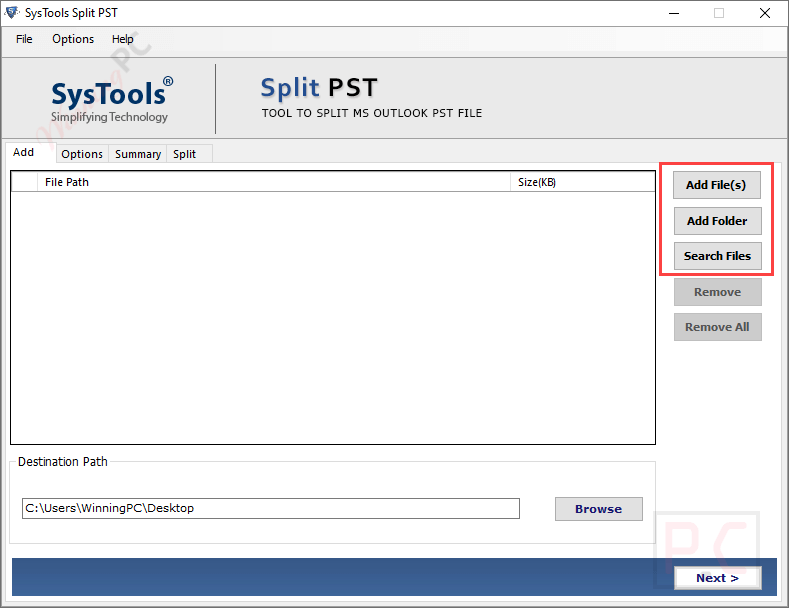Image resolution: width=789 pixels, height=608 pixels.
Task: Close the SysTools Split PST window
Action: (765, 13)
